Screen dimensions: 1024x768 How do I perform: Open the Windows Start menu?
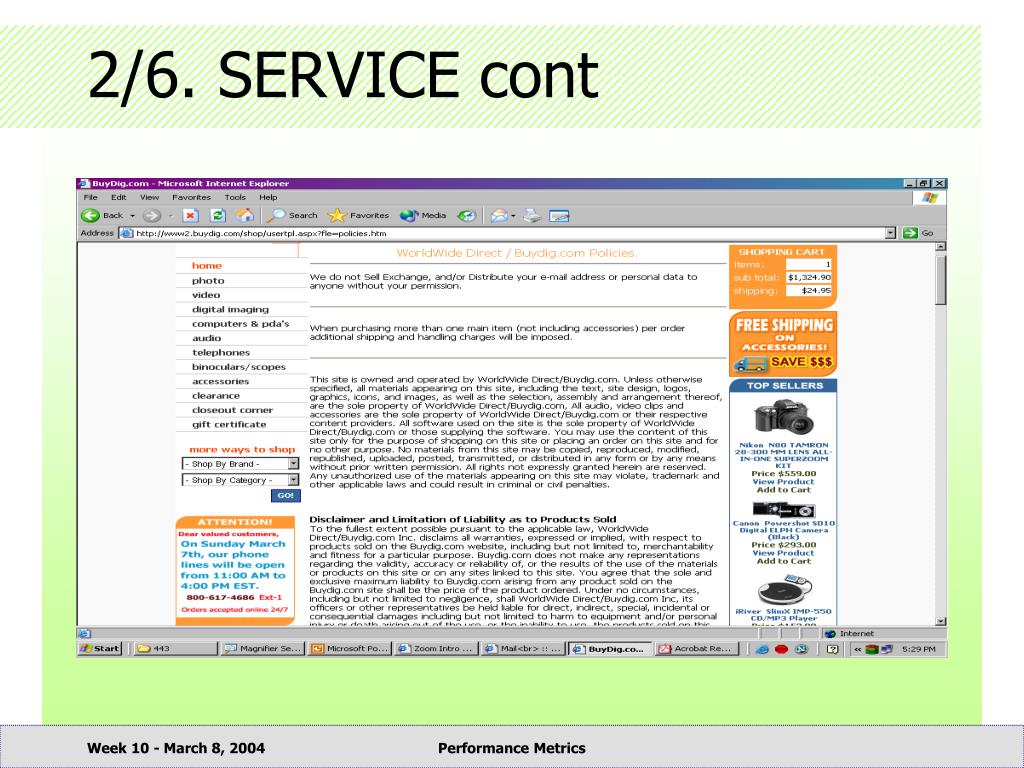(x=100, y=648)
